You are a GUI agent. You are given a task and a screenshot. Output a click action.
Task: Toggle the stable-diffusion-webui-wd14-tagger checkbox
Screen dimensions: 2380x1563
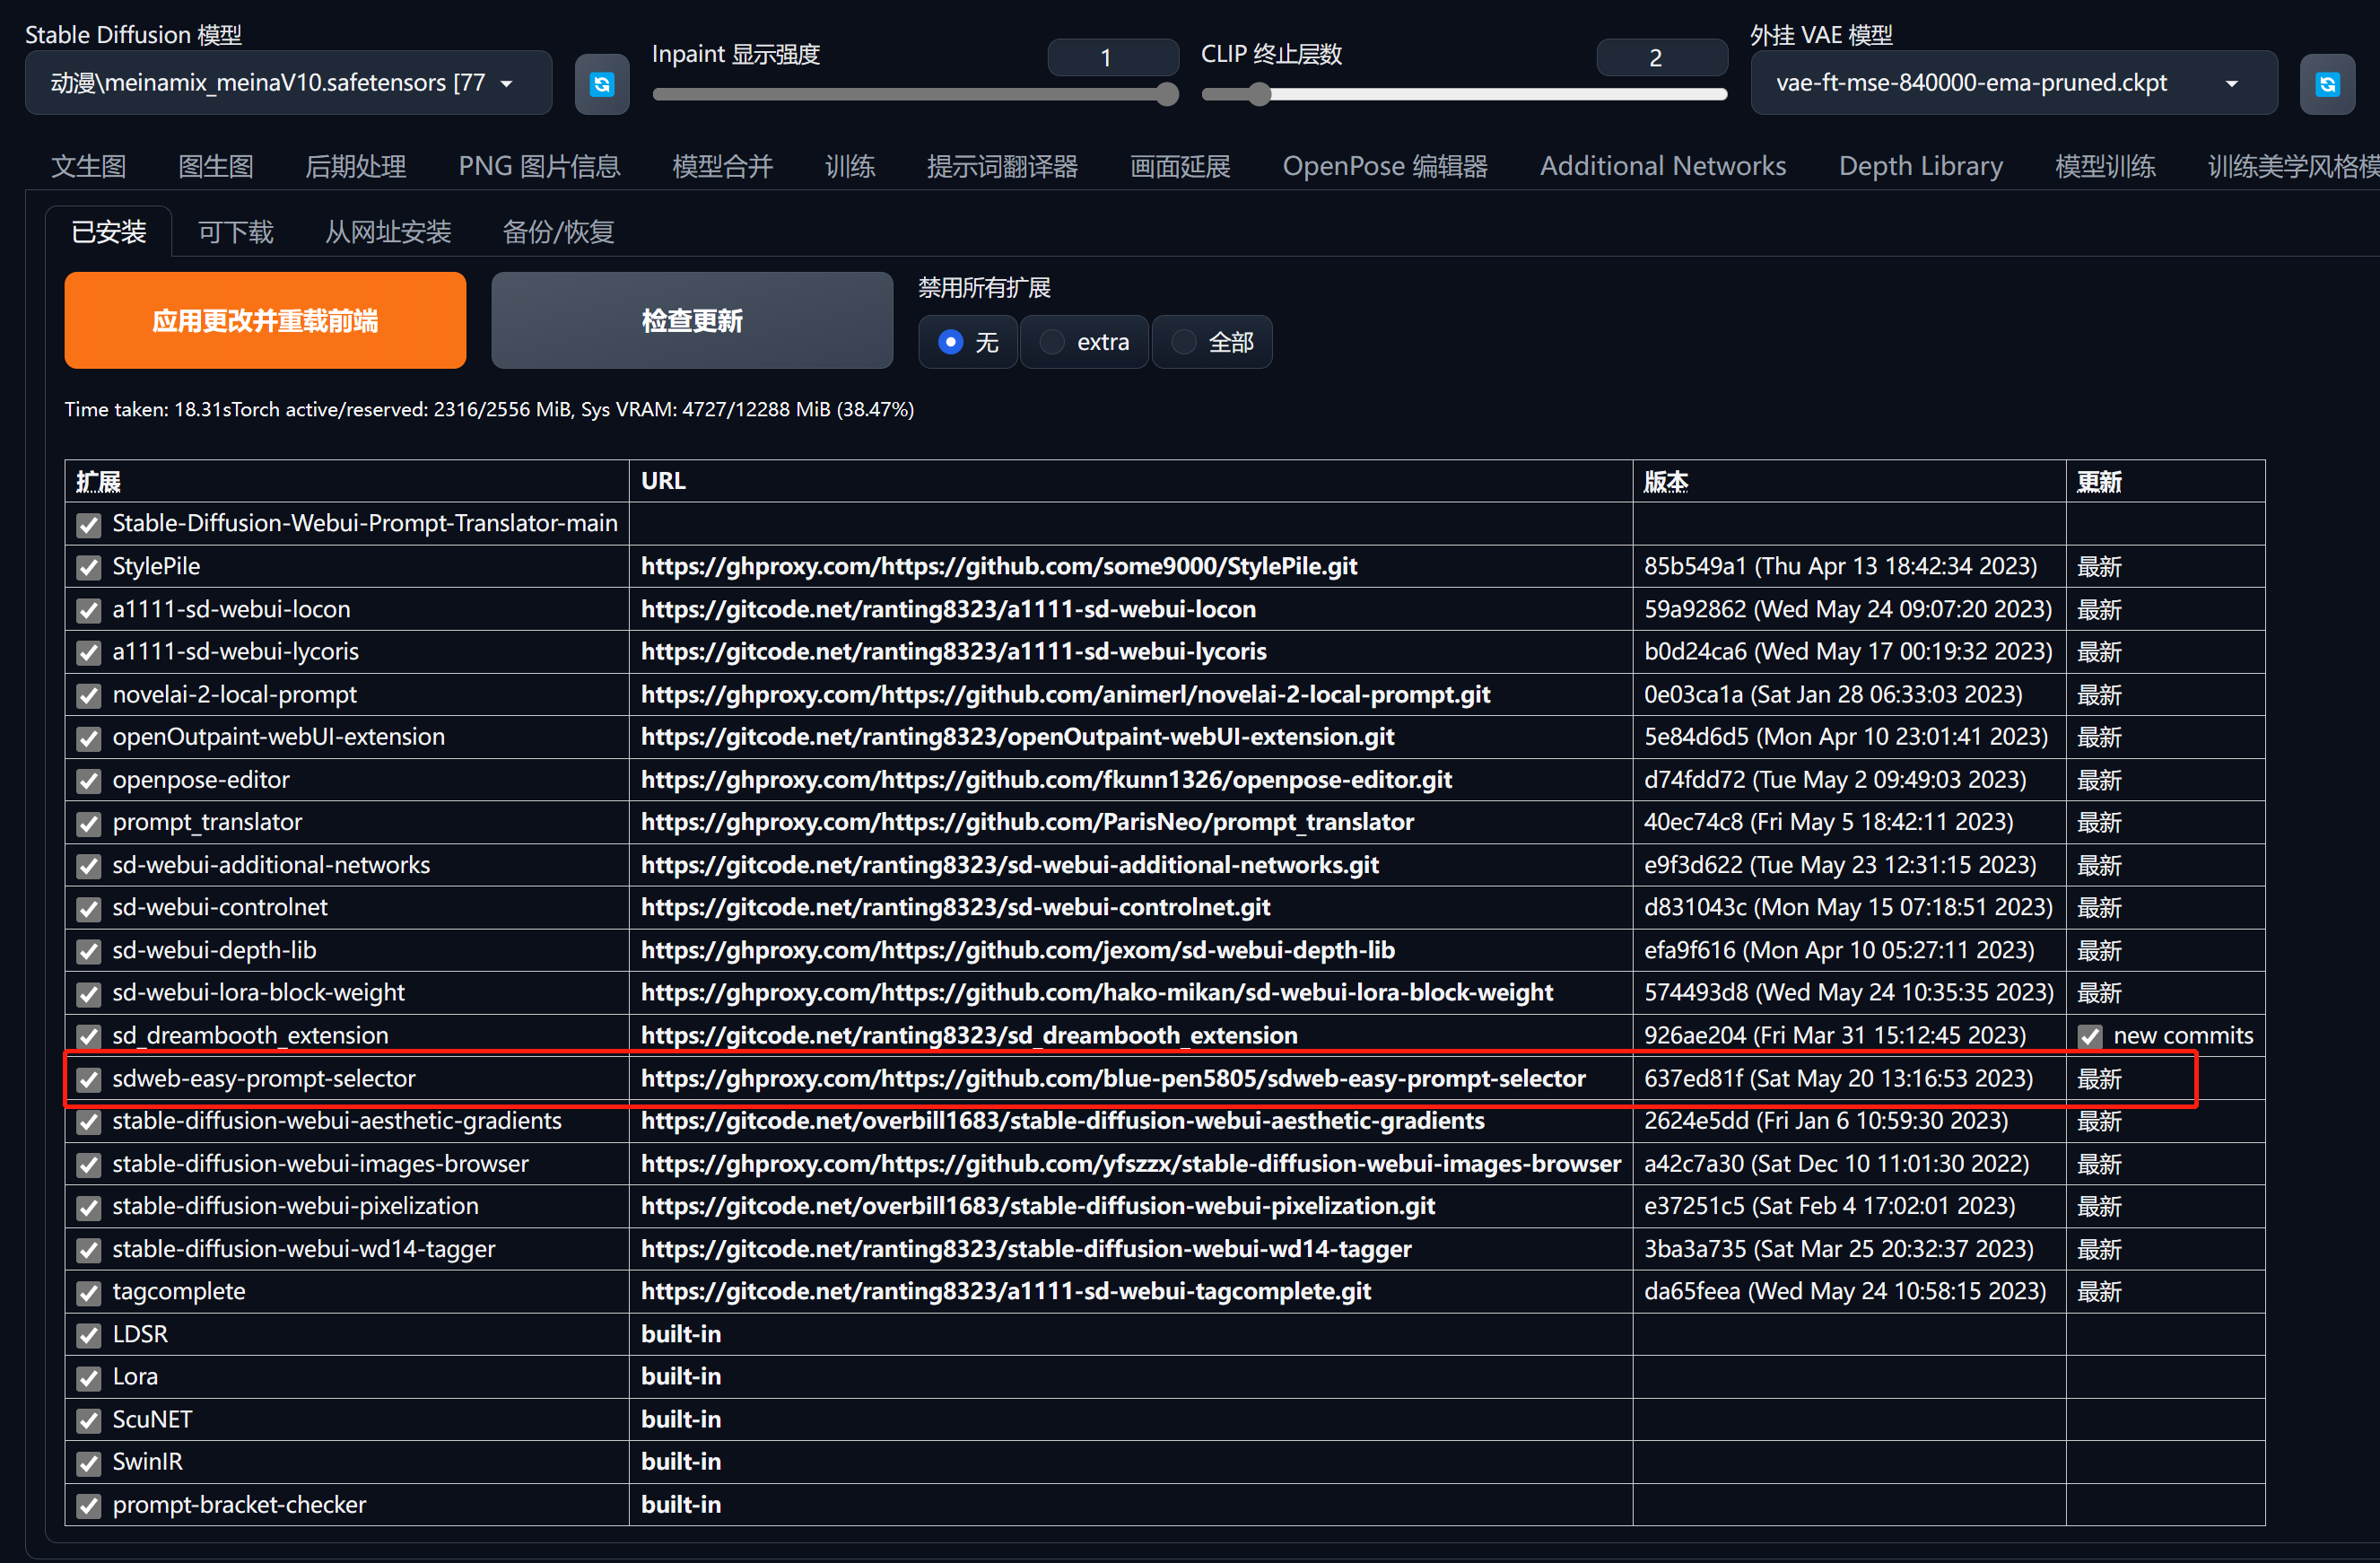click(x=89, y=1250)
